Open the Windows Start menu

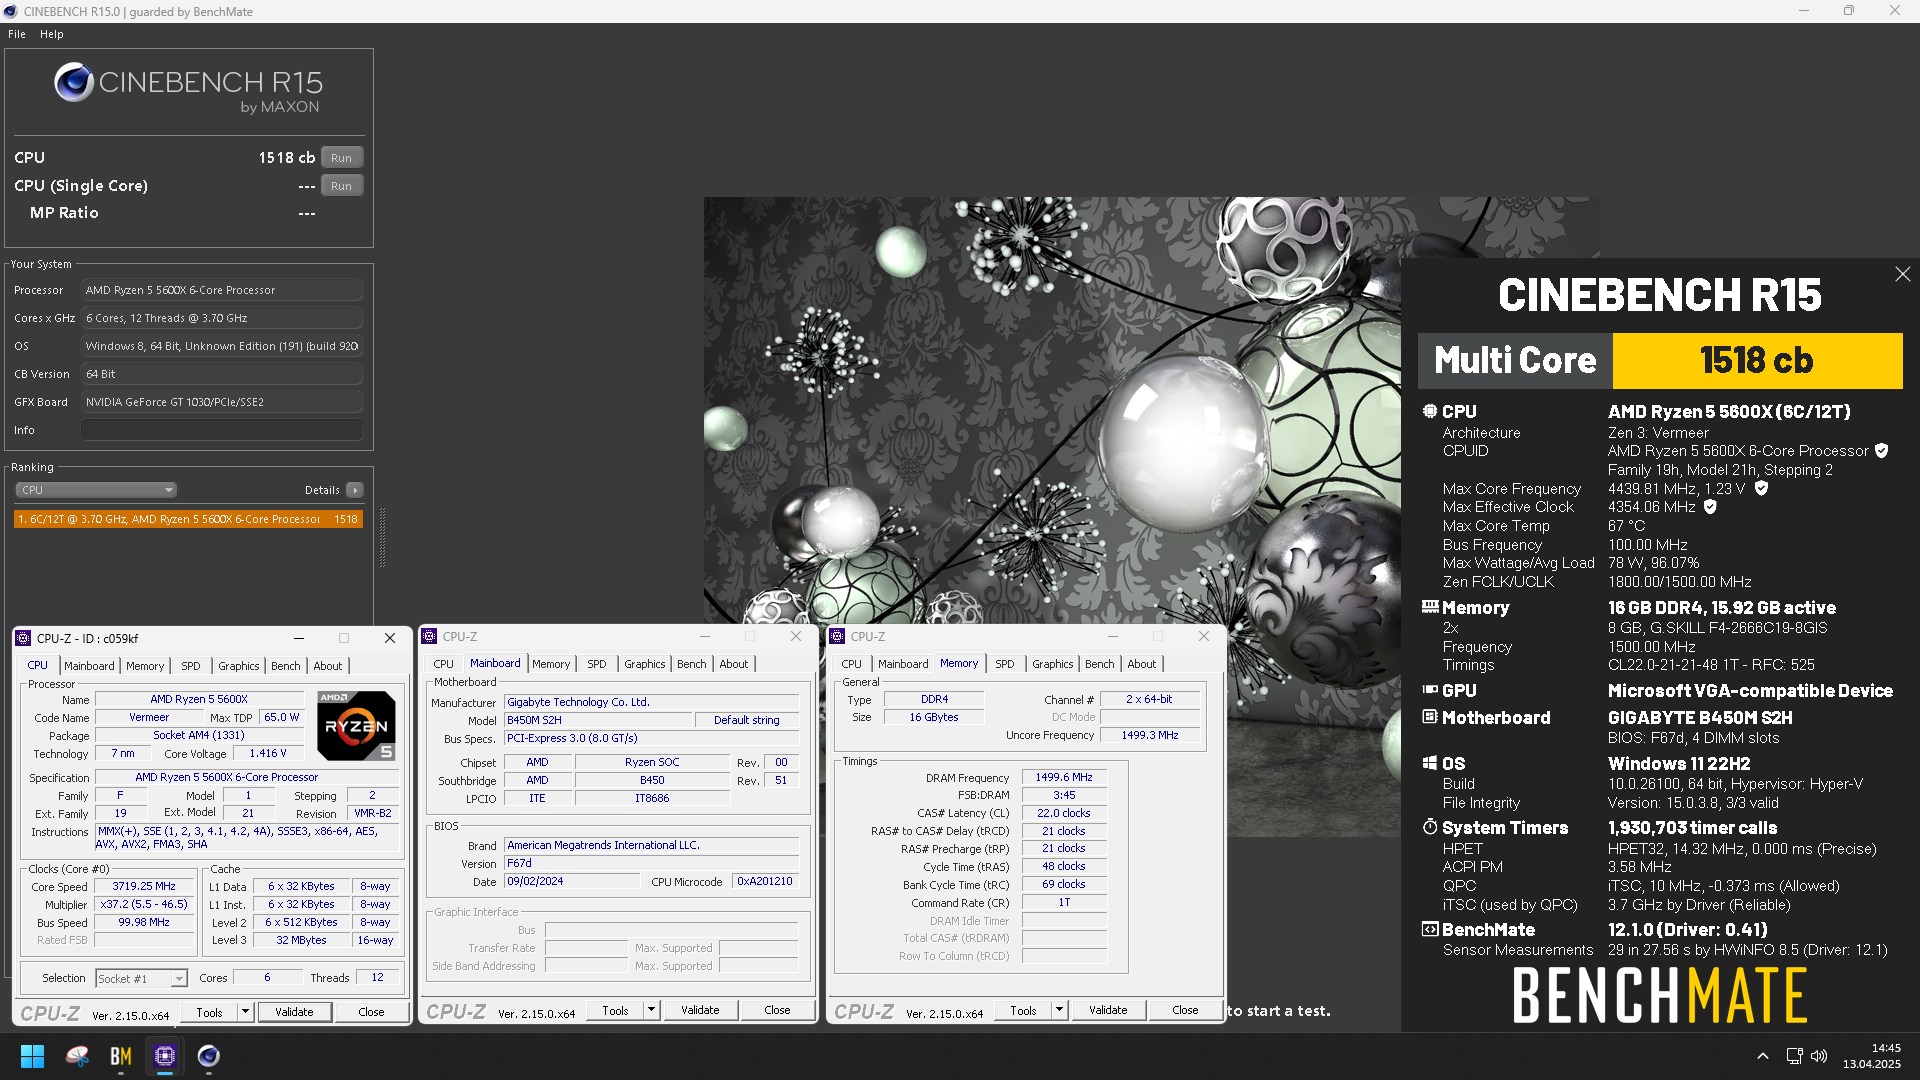pyautogui.click(x=32, y=1056)
